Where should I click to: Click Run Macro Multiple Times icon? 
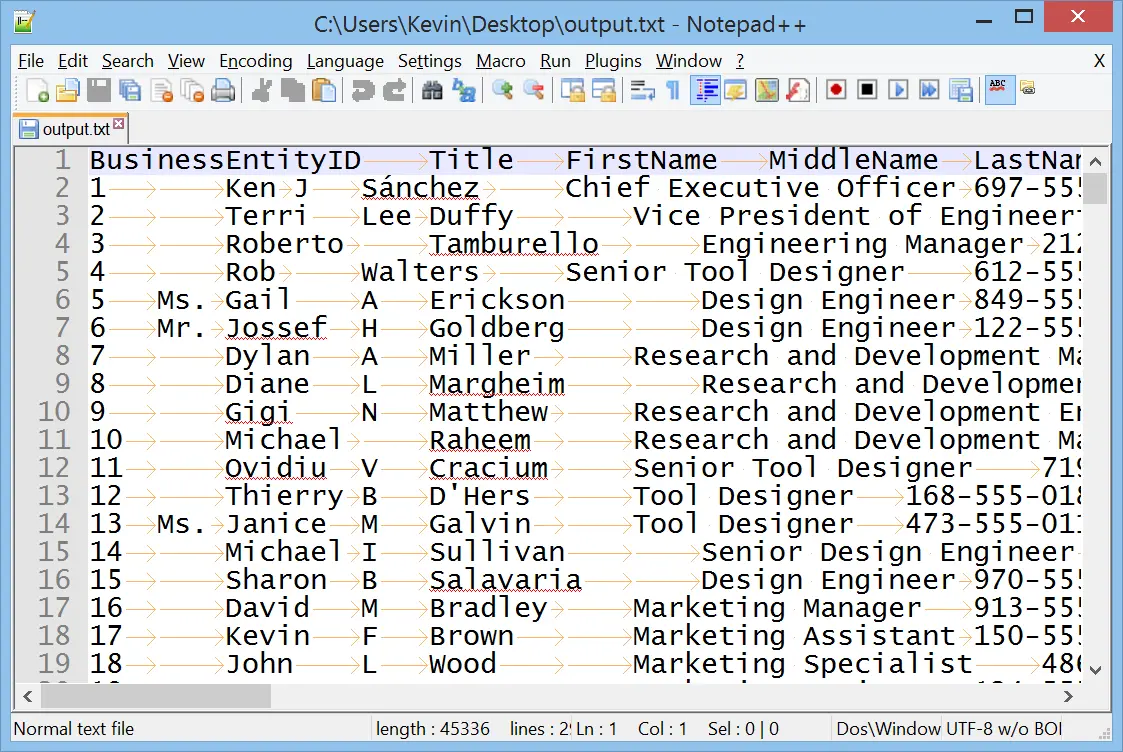tap(929, 90)
